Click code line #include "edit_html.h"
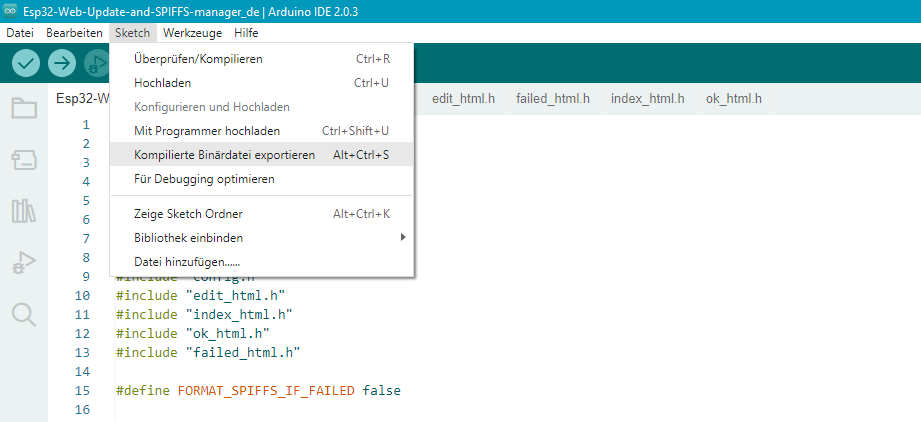 click(x=201, y=295)
